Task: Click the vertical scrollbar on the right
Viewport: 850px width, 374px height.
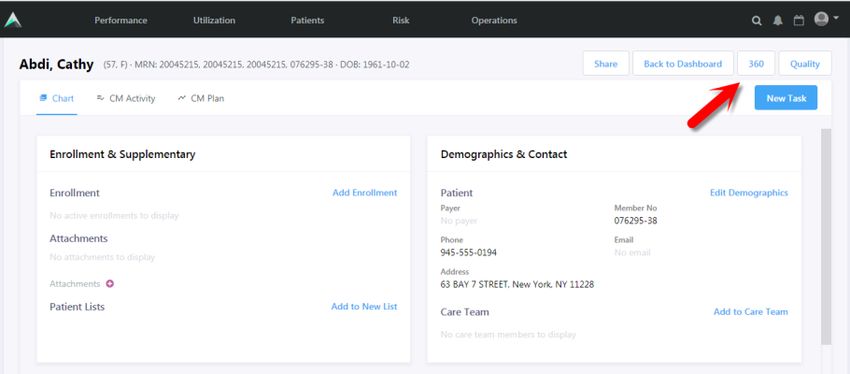Action: [826, 237]
